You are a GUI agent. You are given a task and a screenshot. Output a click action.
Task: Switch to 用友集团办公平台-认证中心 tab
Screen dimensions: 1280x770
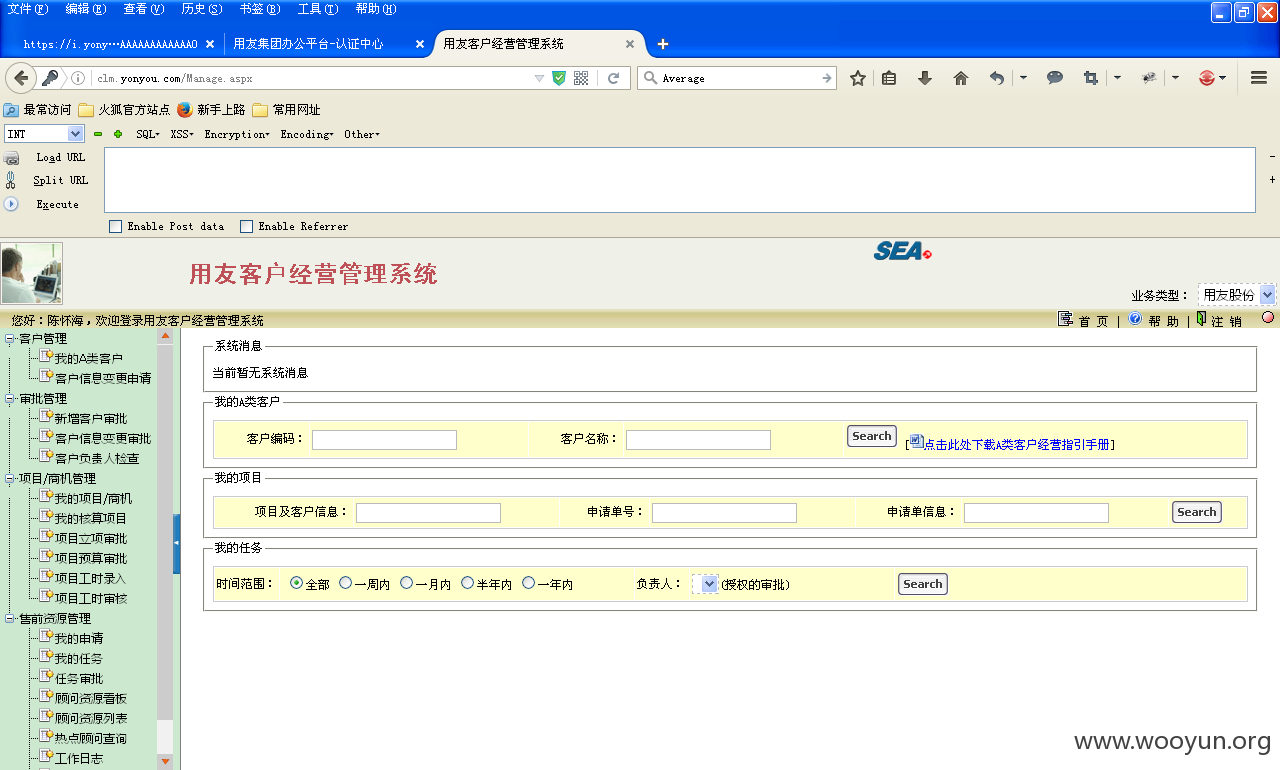tap(329, 44)
